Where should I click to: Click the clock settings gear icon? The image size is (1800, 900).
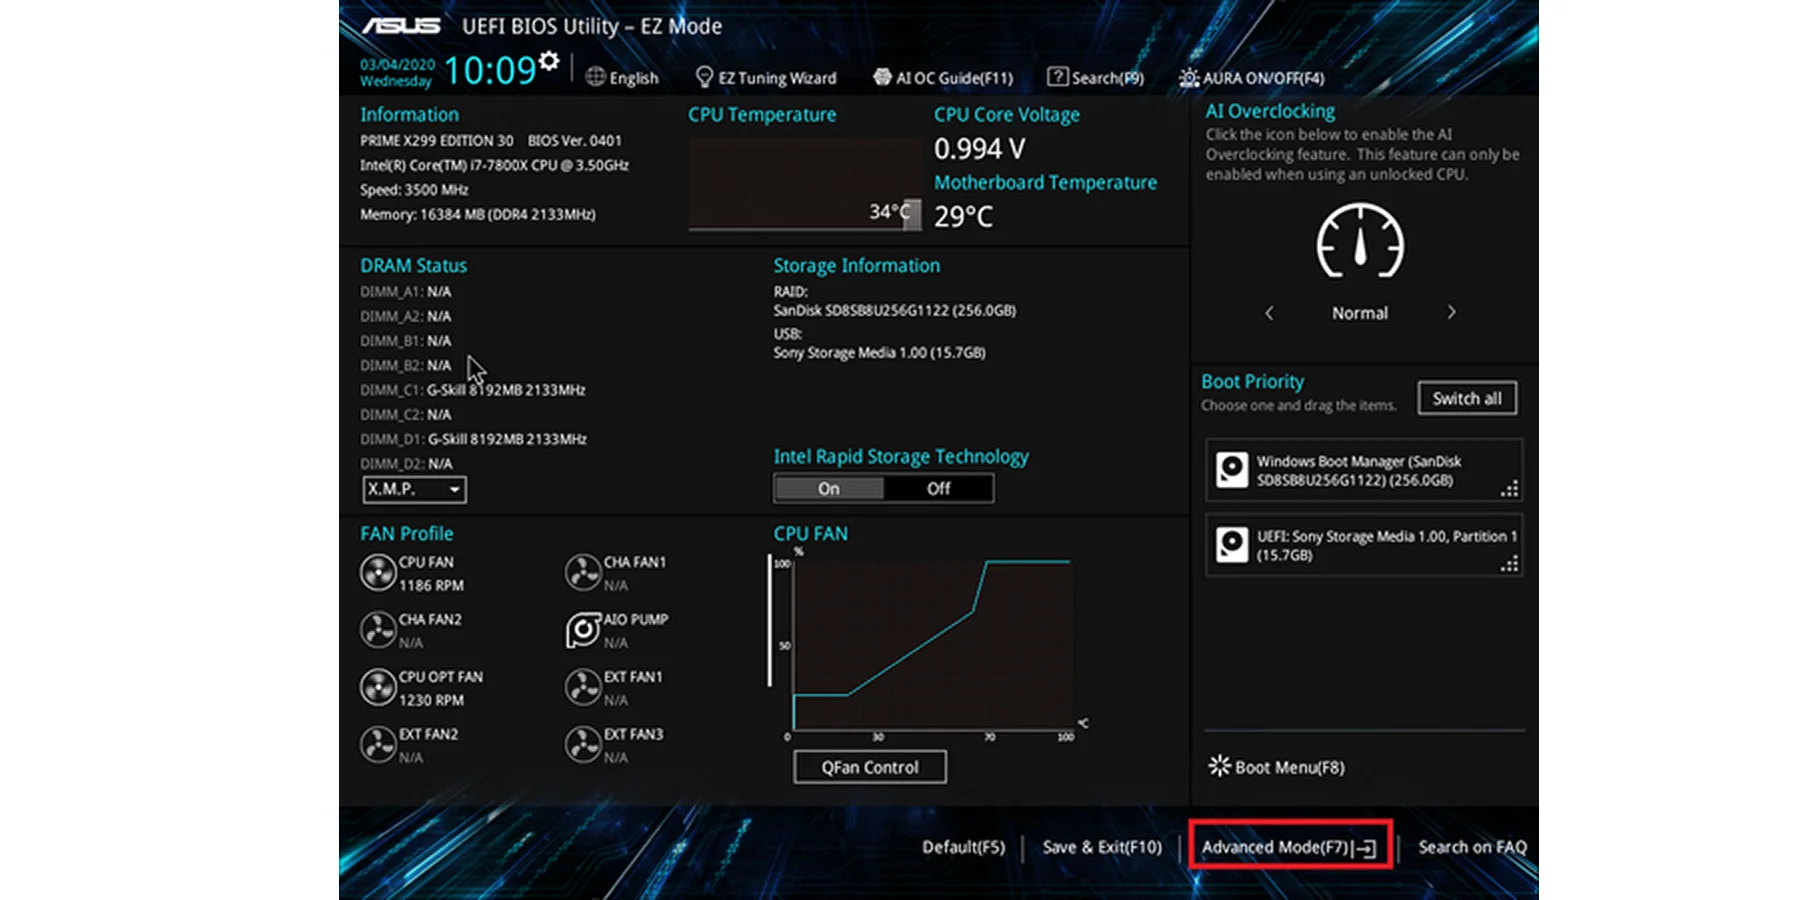pyautogui.click(x=548, y=60)
